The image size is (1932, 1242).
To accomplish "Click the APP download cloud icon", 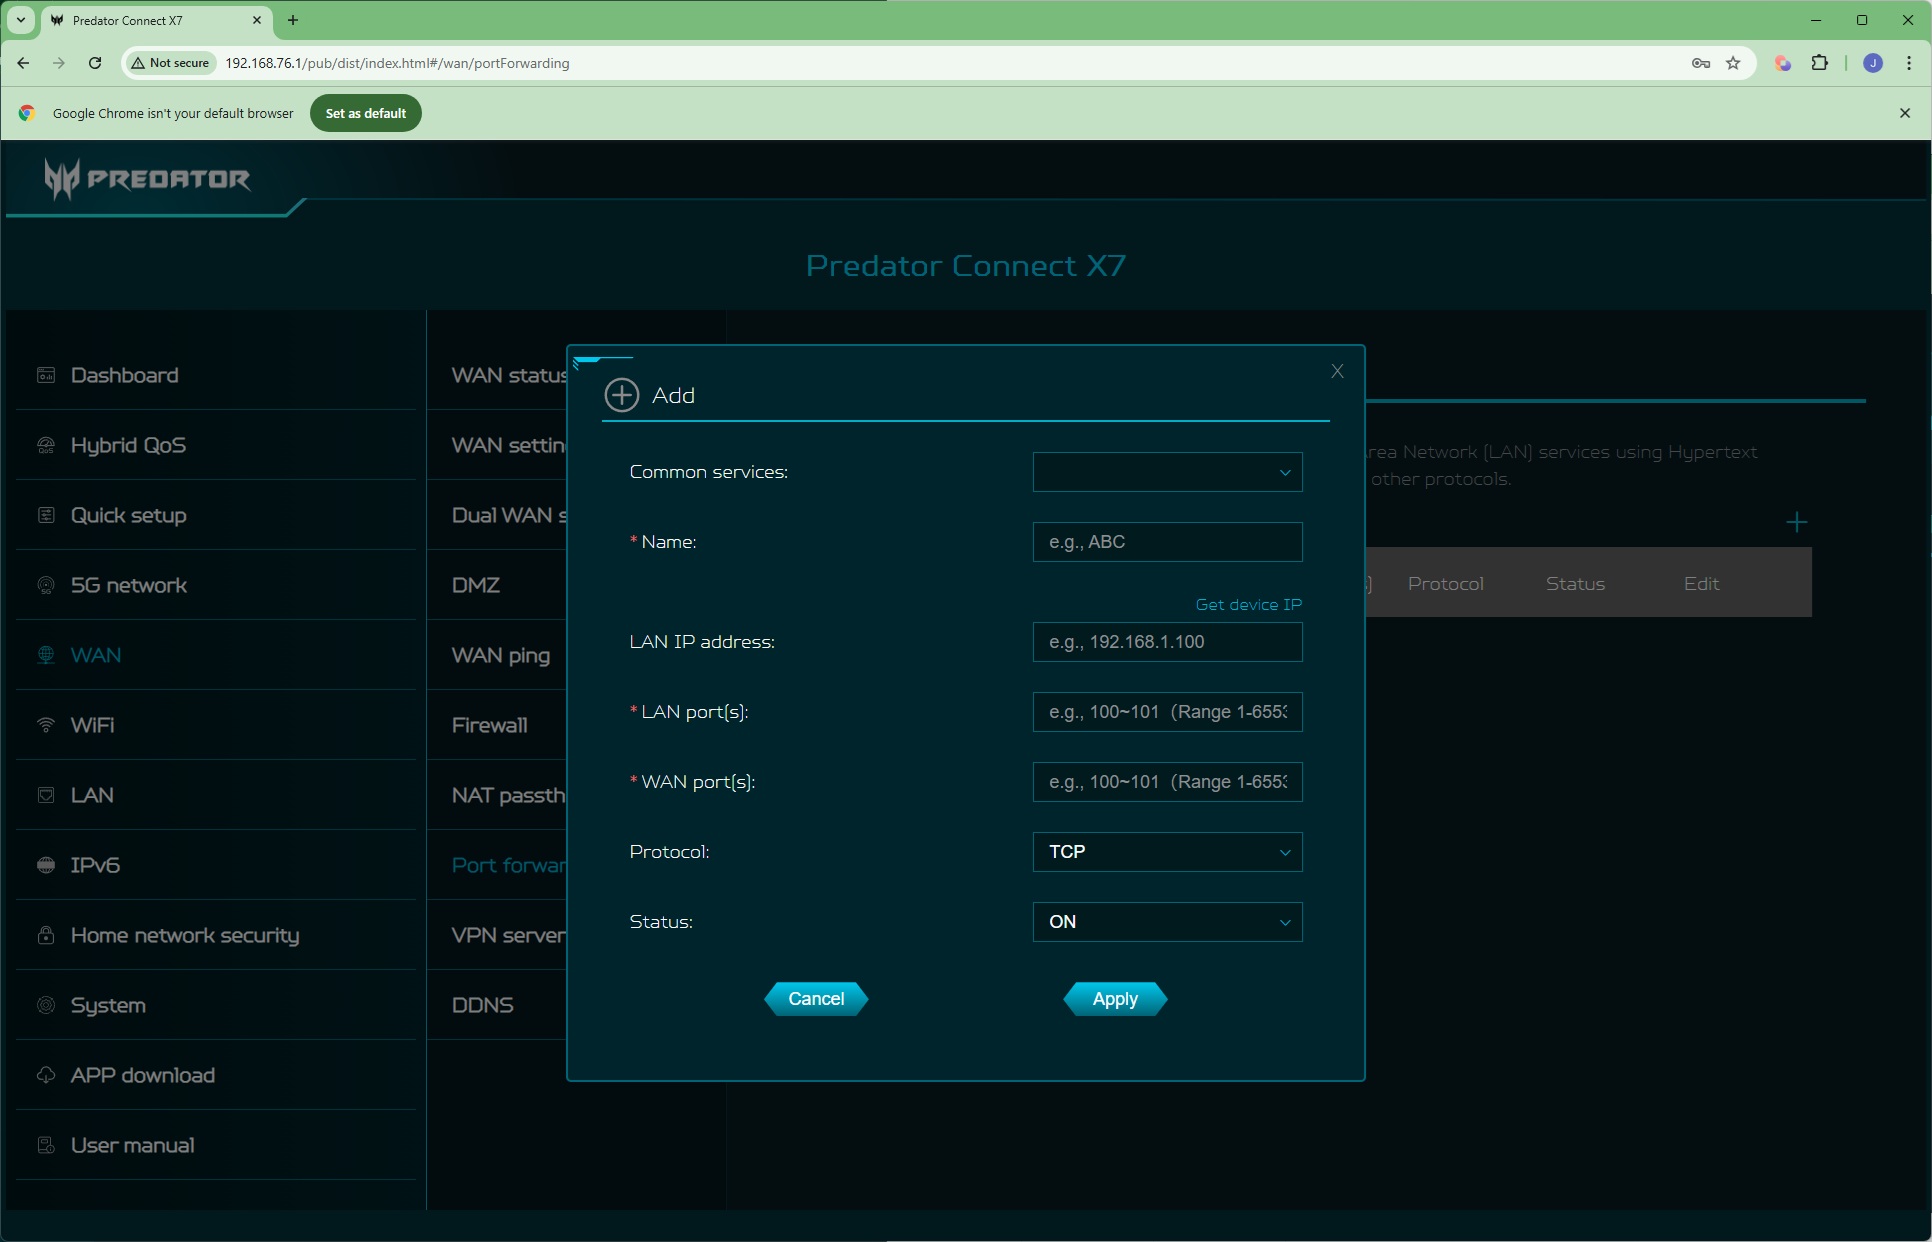I will click(x=46, y=1075).
